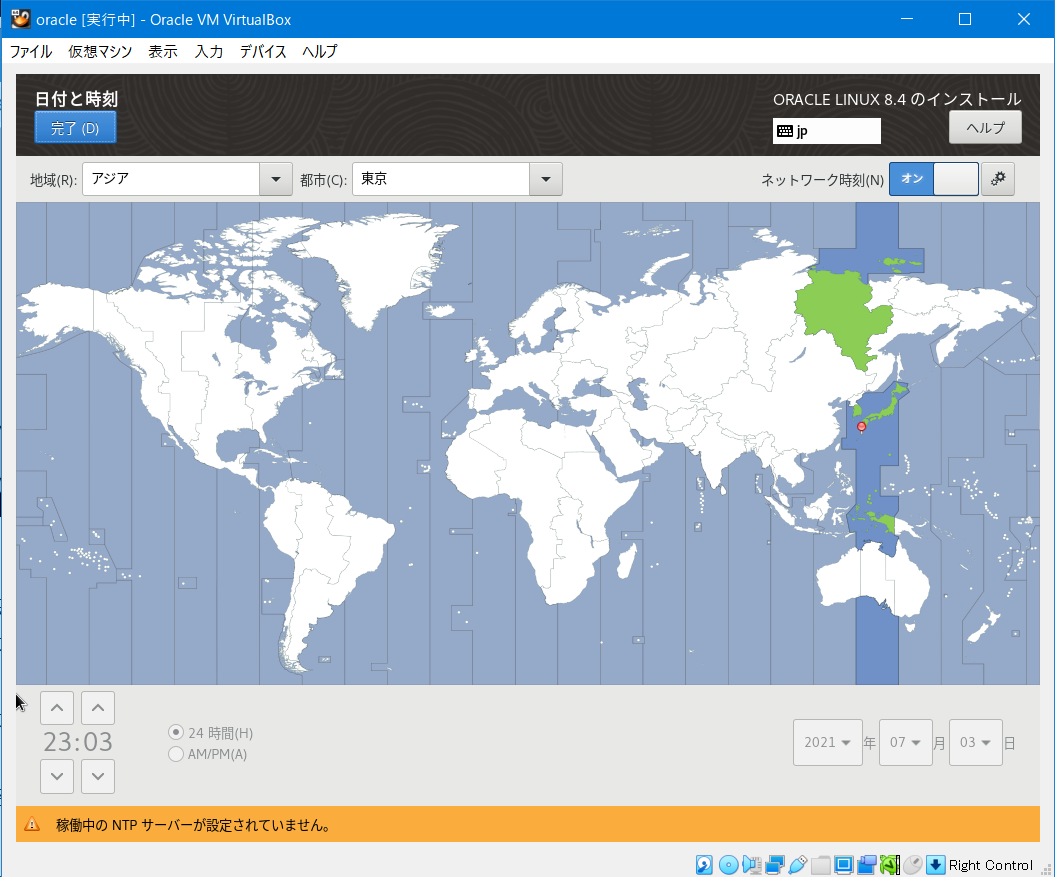This screenshot has height=877, width=1055.
Task: Click the recording status icon
Action: tap(867, 865)
